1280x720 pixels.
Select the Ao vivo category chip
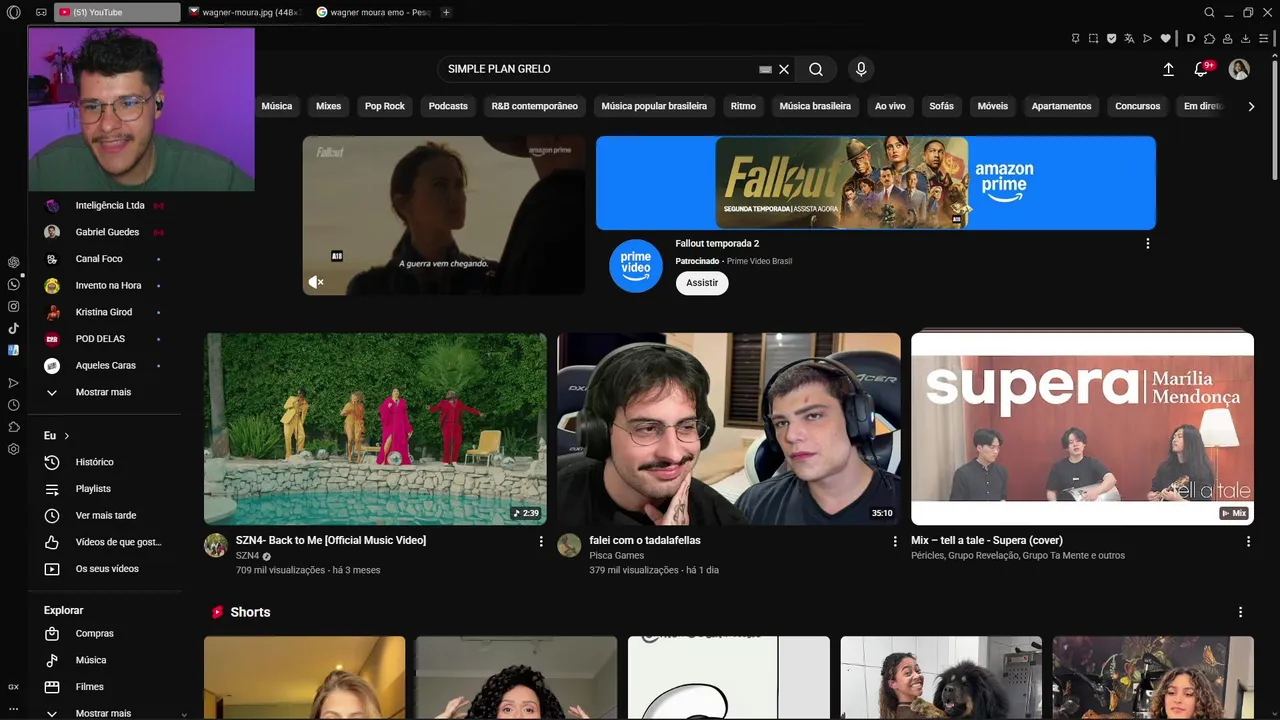pos(890,106)
